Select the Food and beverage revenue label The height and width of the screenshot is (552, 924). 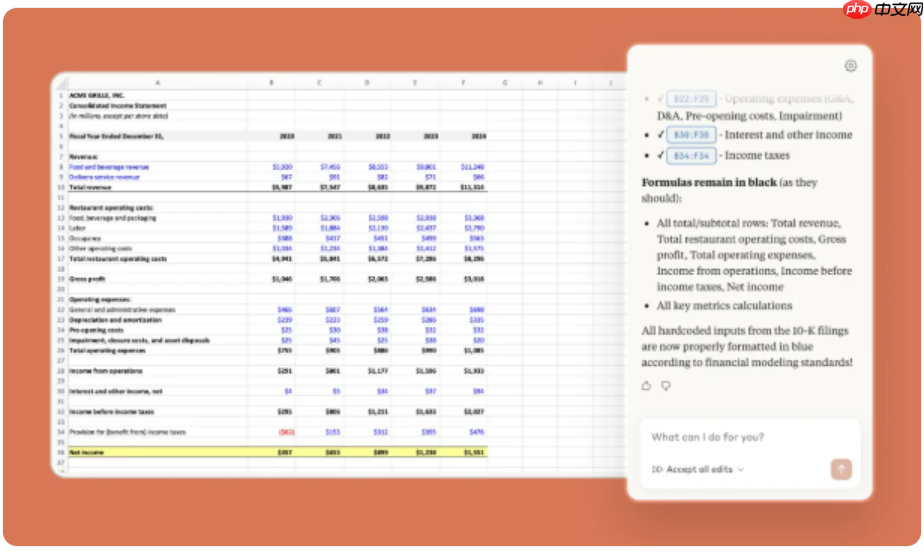109,167
